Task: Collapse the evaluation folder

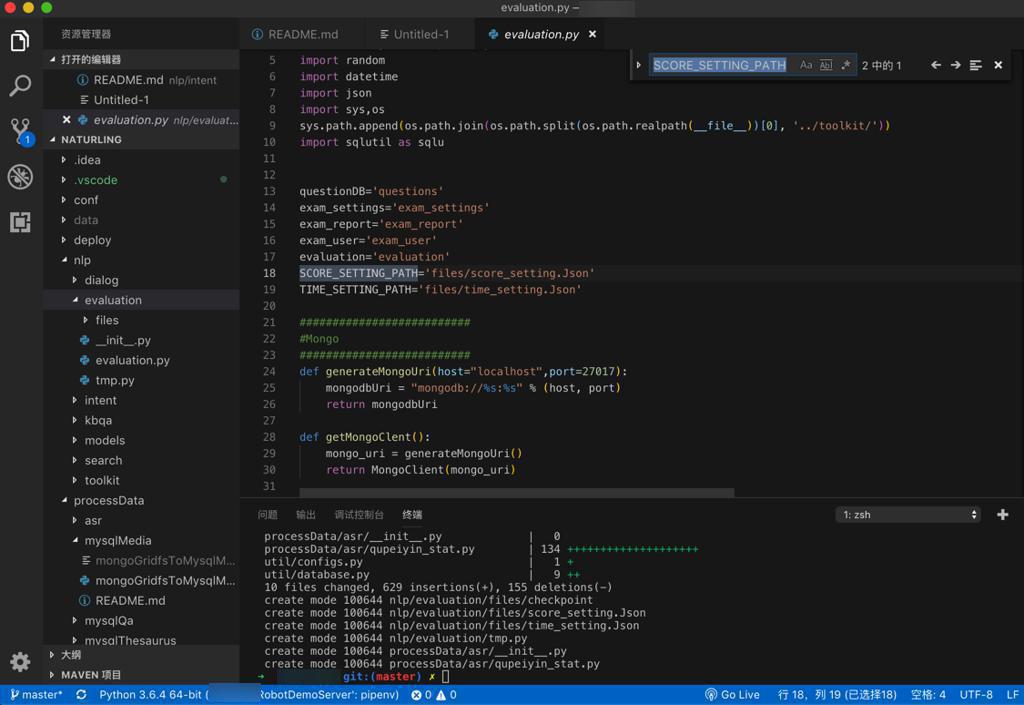Action: click(x=141, y=300)
